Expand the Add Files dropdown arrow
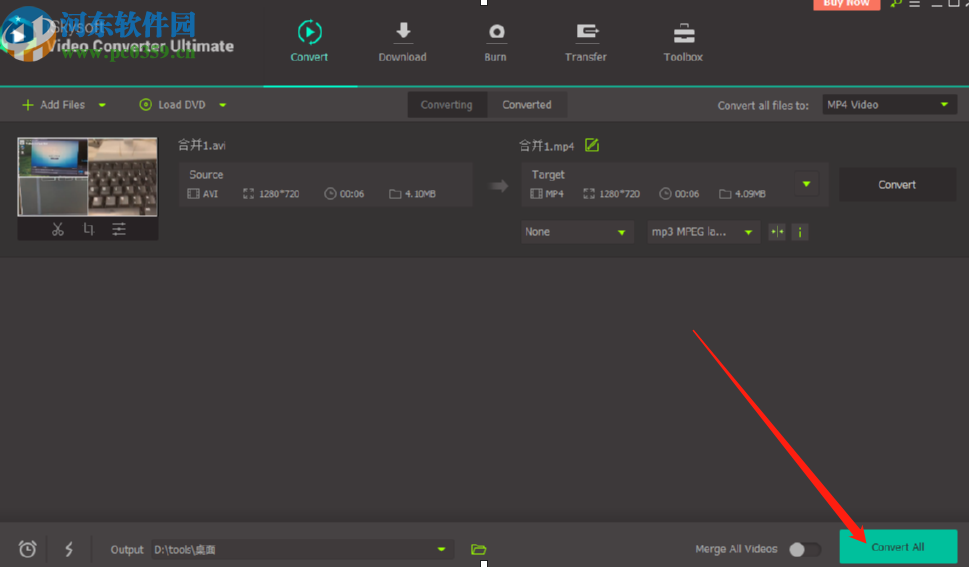This screenshot has width=969, height=567. 103,105
